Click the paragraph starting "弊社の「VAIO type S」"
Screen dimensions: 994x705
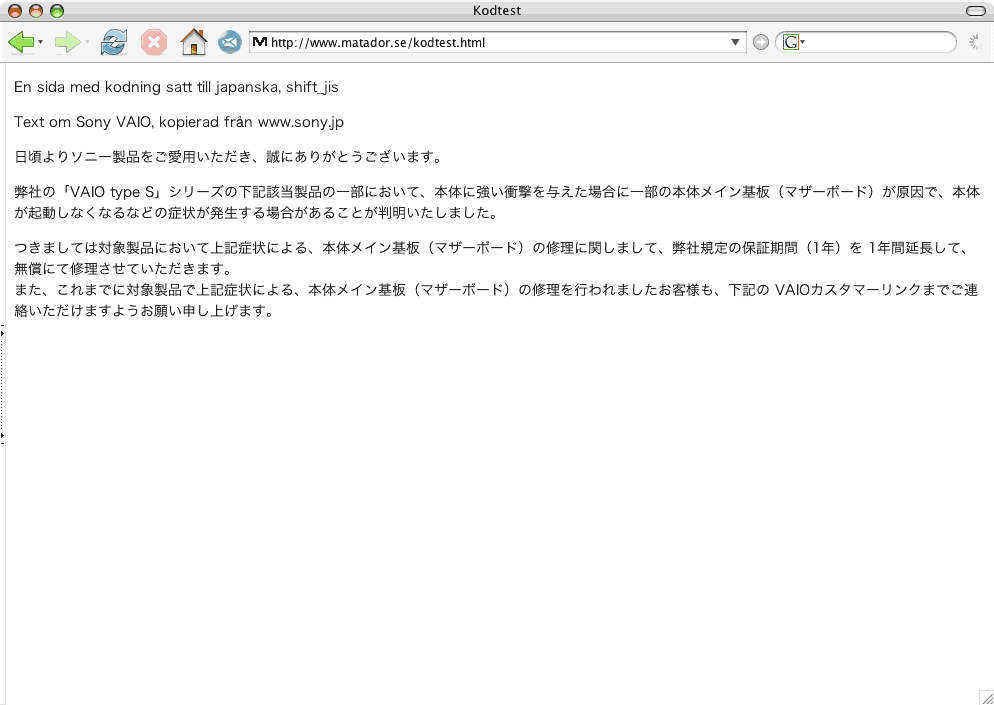tap(497, 202)
